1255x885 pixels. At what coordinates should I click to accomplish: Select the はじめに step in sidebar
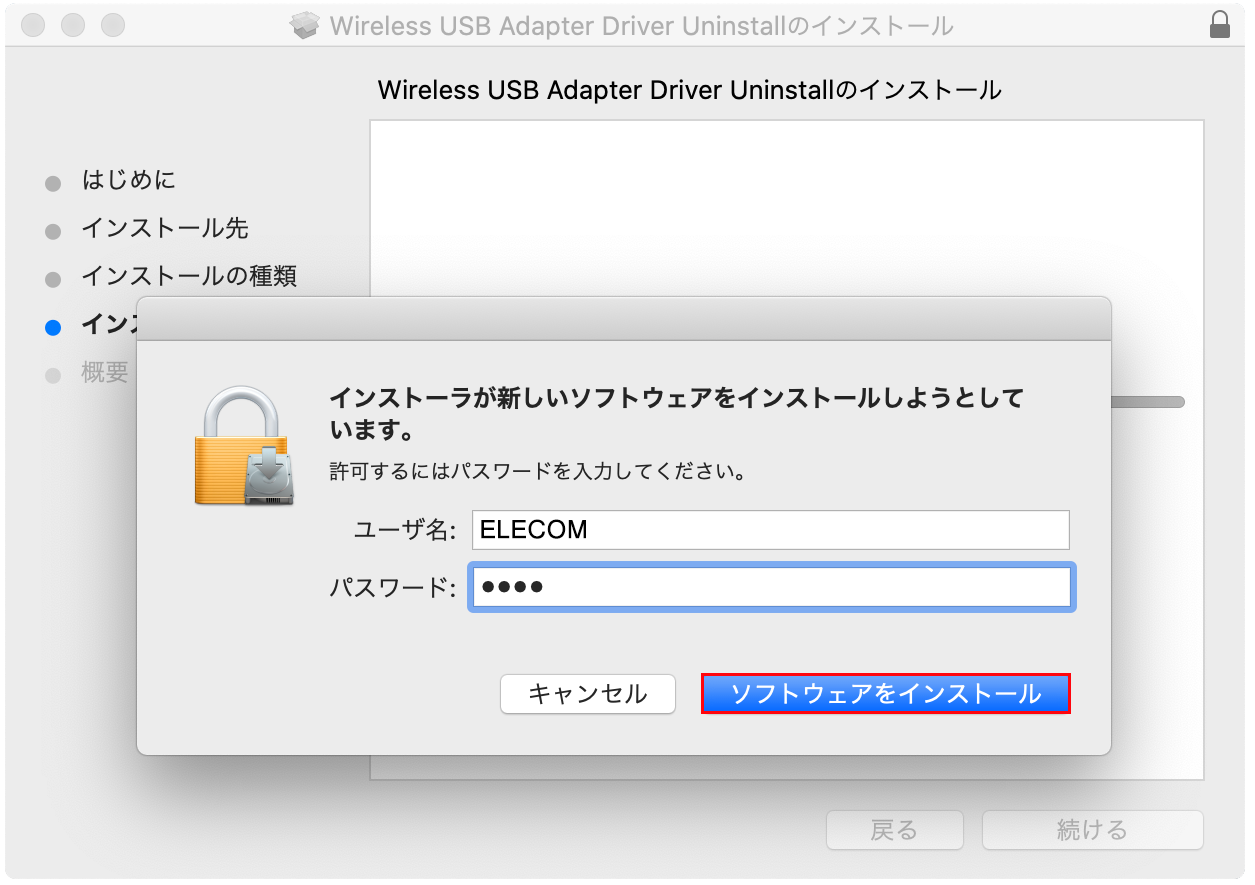(x=128, y=180)
